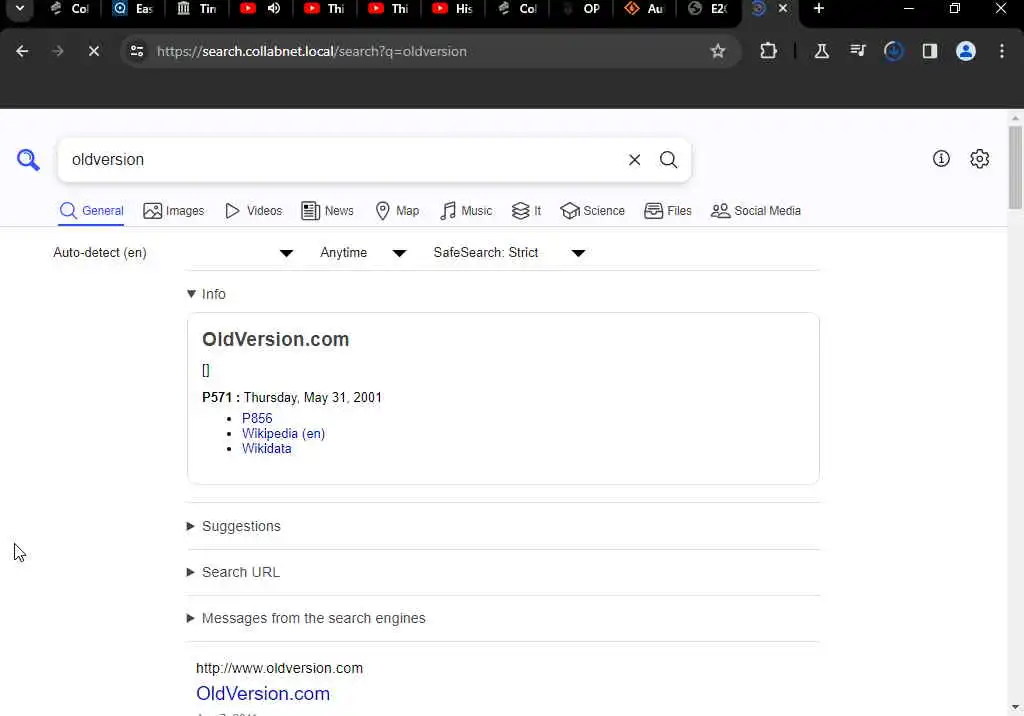
Task: Open Chrome Labs flask icon
Action: tap(822, 51)
